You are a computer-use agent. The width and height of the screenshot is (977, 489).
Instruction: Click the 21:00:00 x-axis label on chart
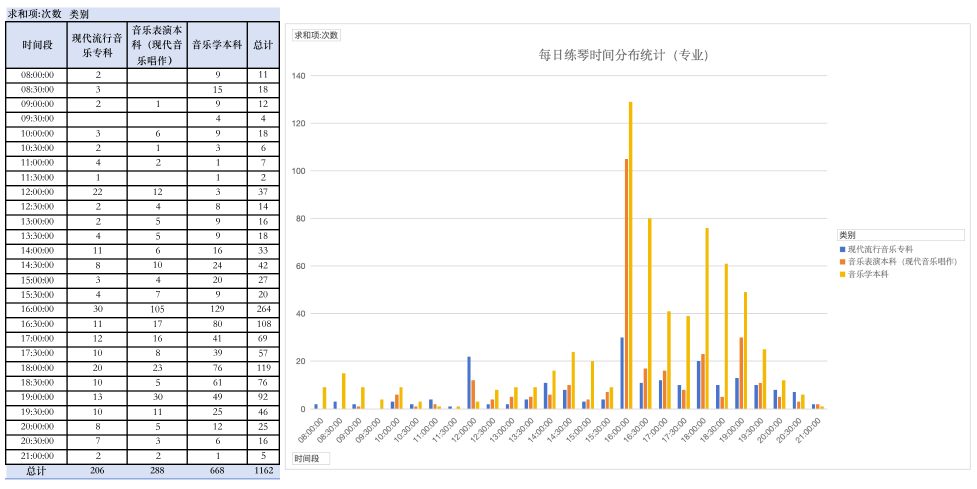[x=808, y=429]
